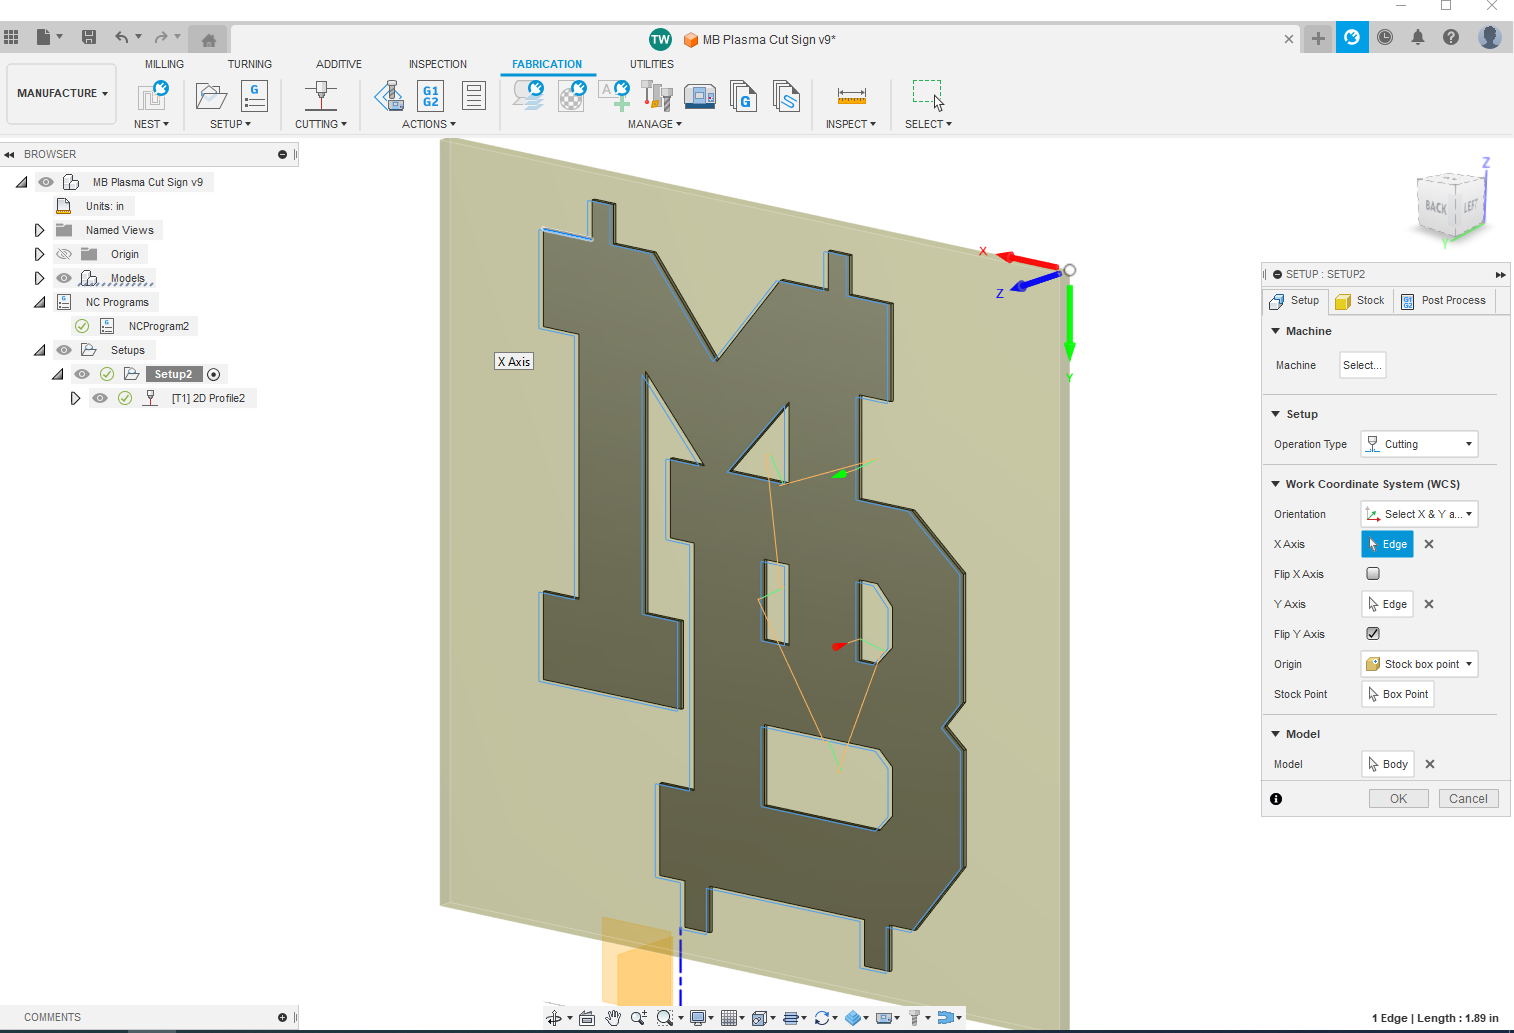
Task: Show the Origin folder
Action: [64, 254]
